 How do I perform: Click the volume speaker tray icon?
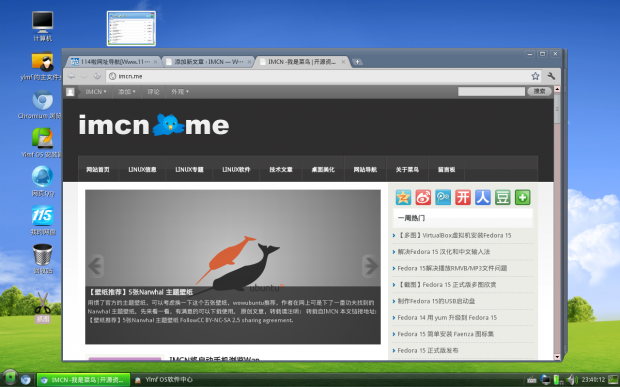[571, 380]
